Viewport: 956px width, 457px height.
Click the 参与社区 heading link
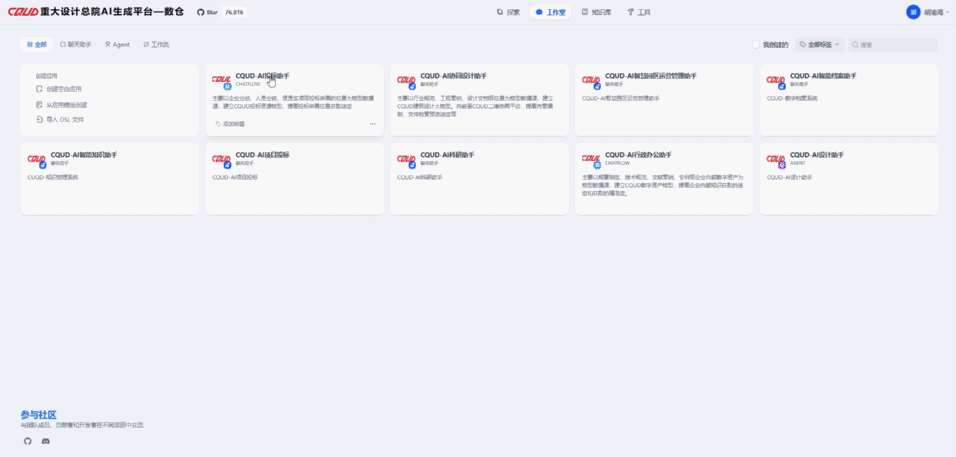coord(38,414)
